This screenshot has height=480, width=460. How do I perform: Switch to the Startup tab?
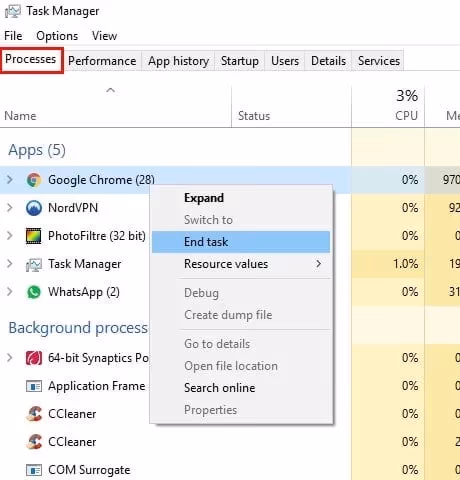pos(240,61)
